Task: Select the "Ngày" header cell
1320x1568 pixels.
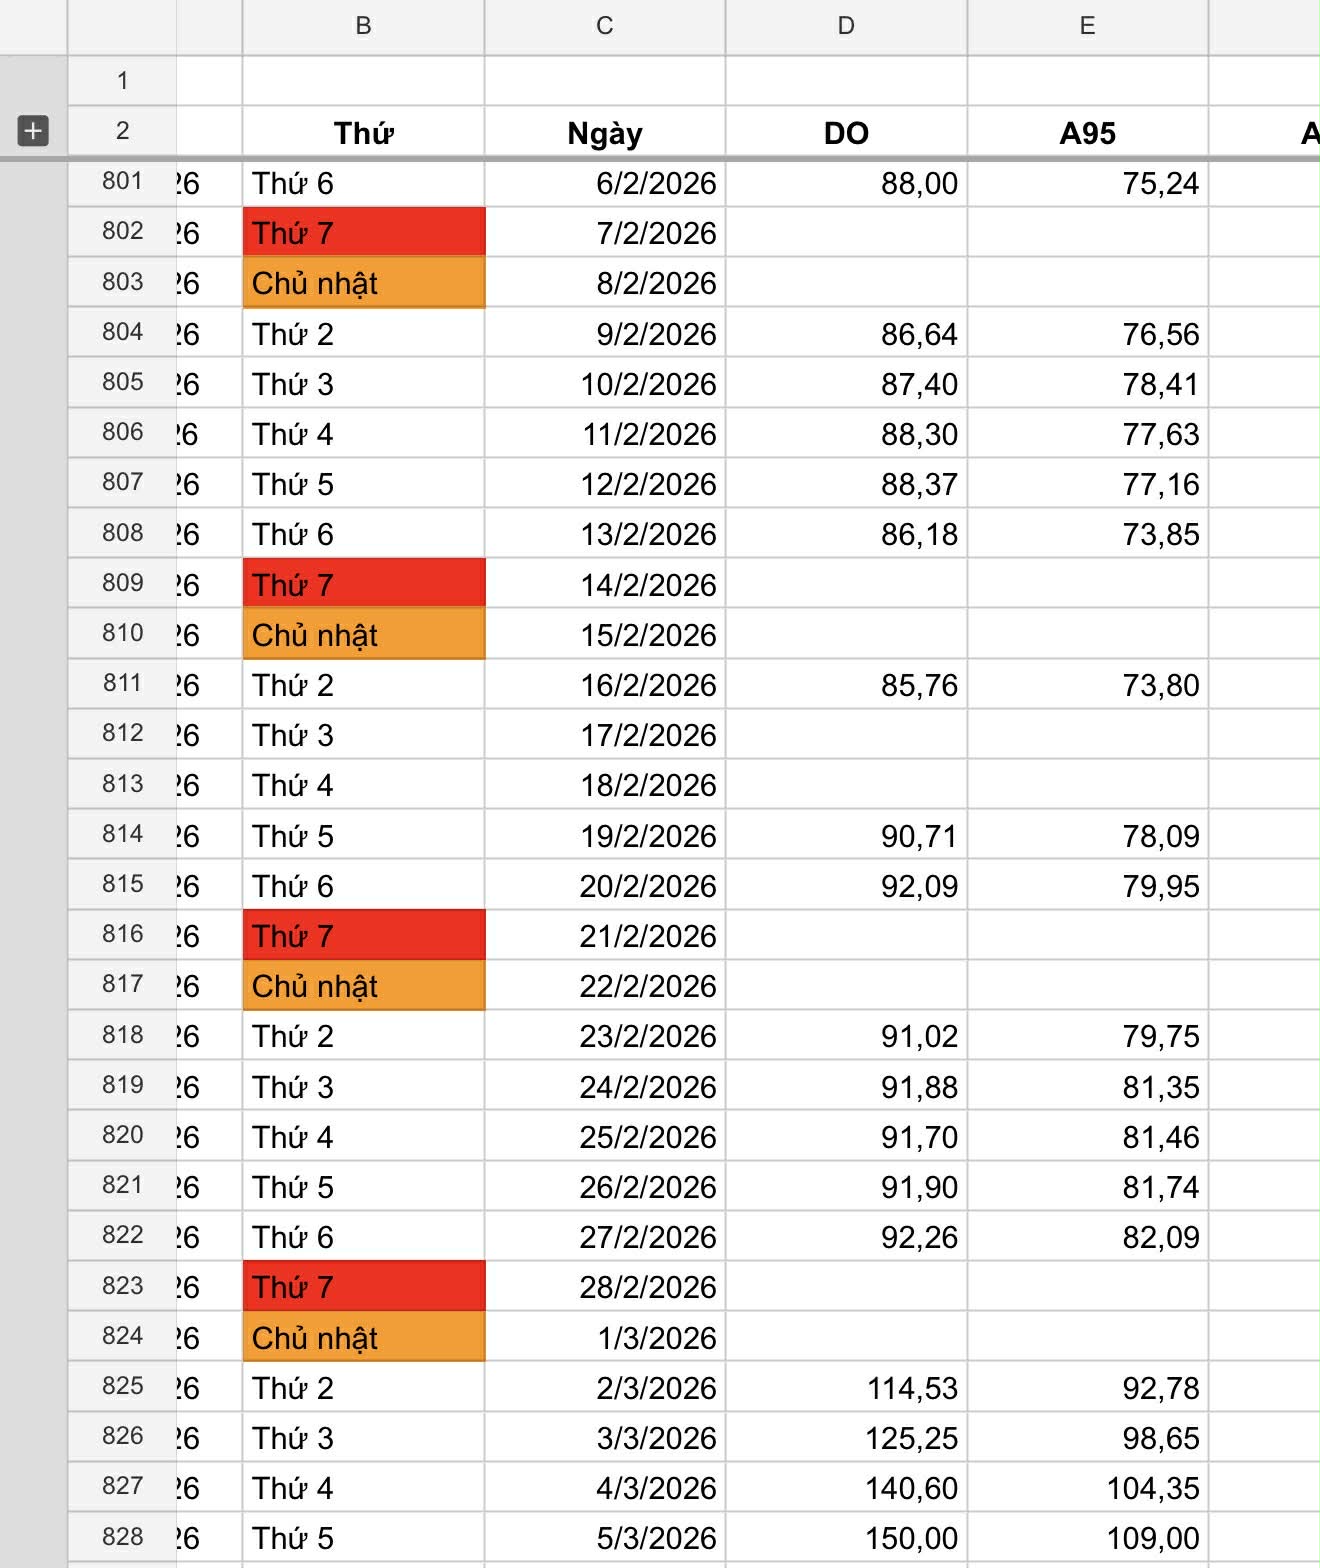Action: [x=604, y=133]
